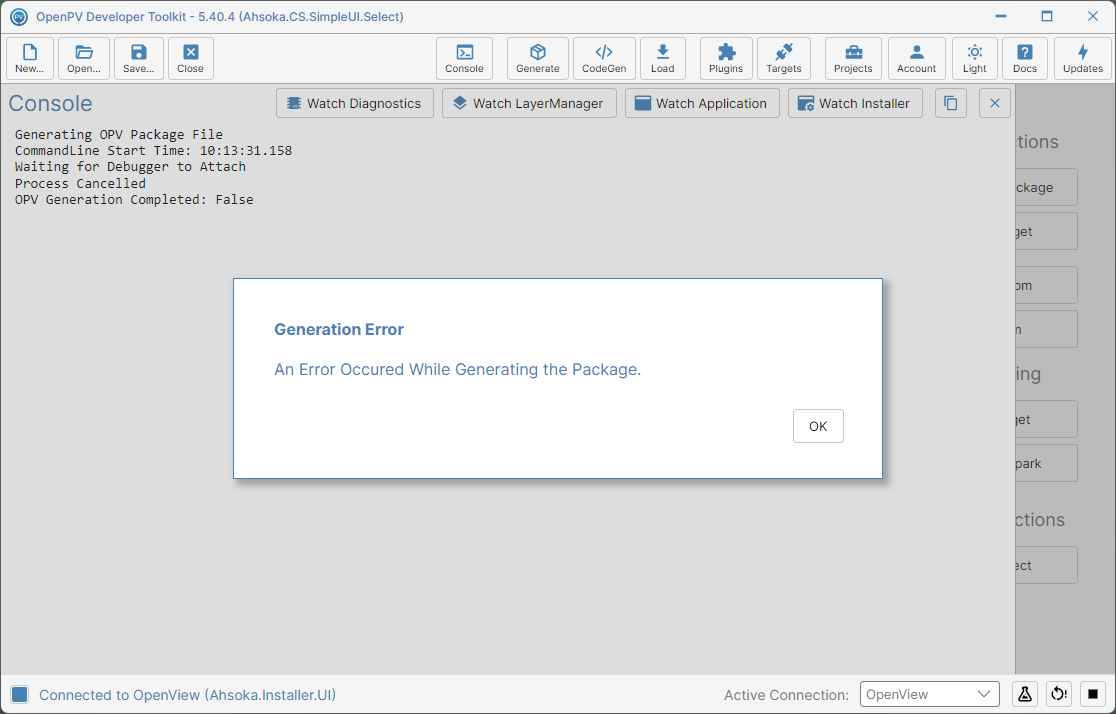
Task: Check for Updates in the toolbar
Action: tap(1083, 58)
